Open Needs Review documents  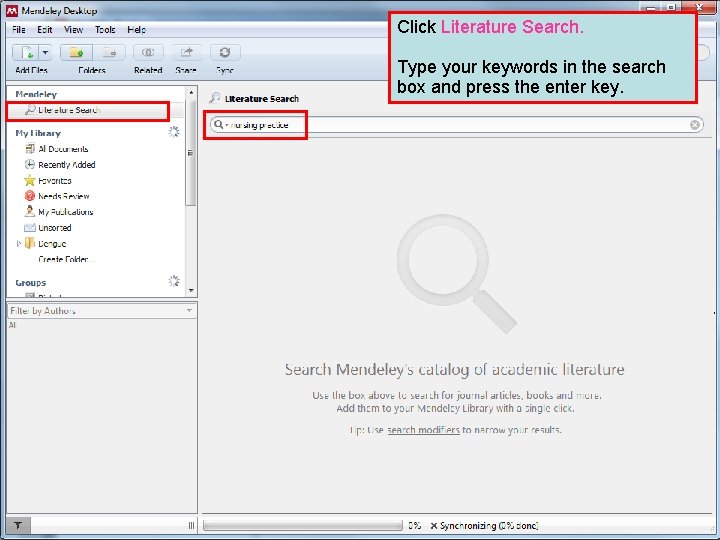(x=64, y=196)
